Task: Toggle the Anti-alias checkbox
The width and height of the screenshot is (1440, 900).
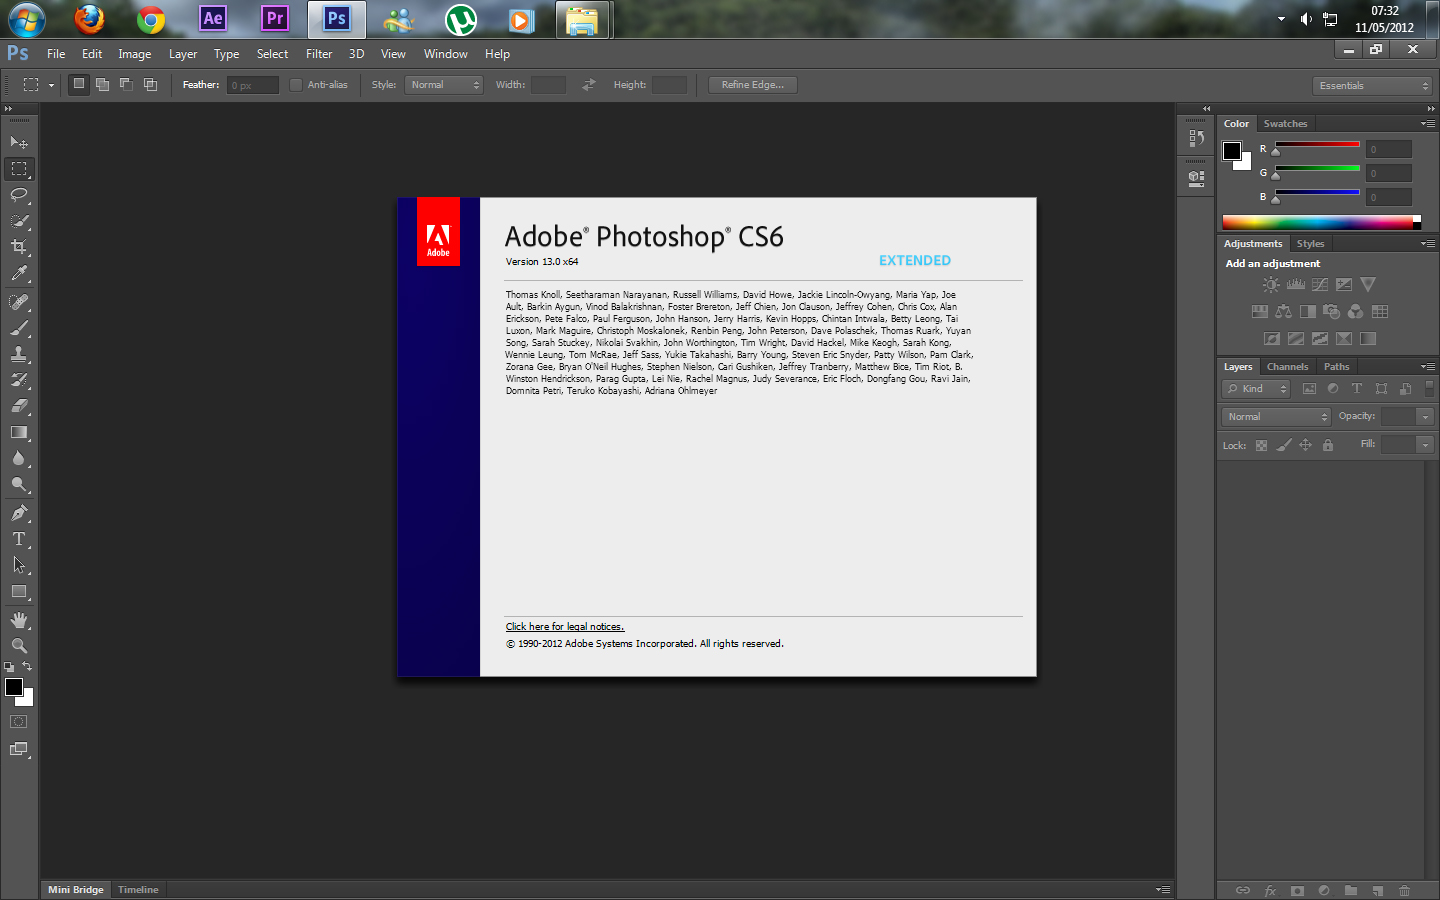Action: 296,85
